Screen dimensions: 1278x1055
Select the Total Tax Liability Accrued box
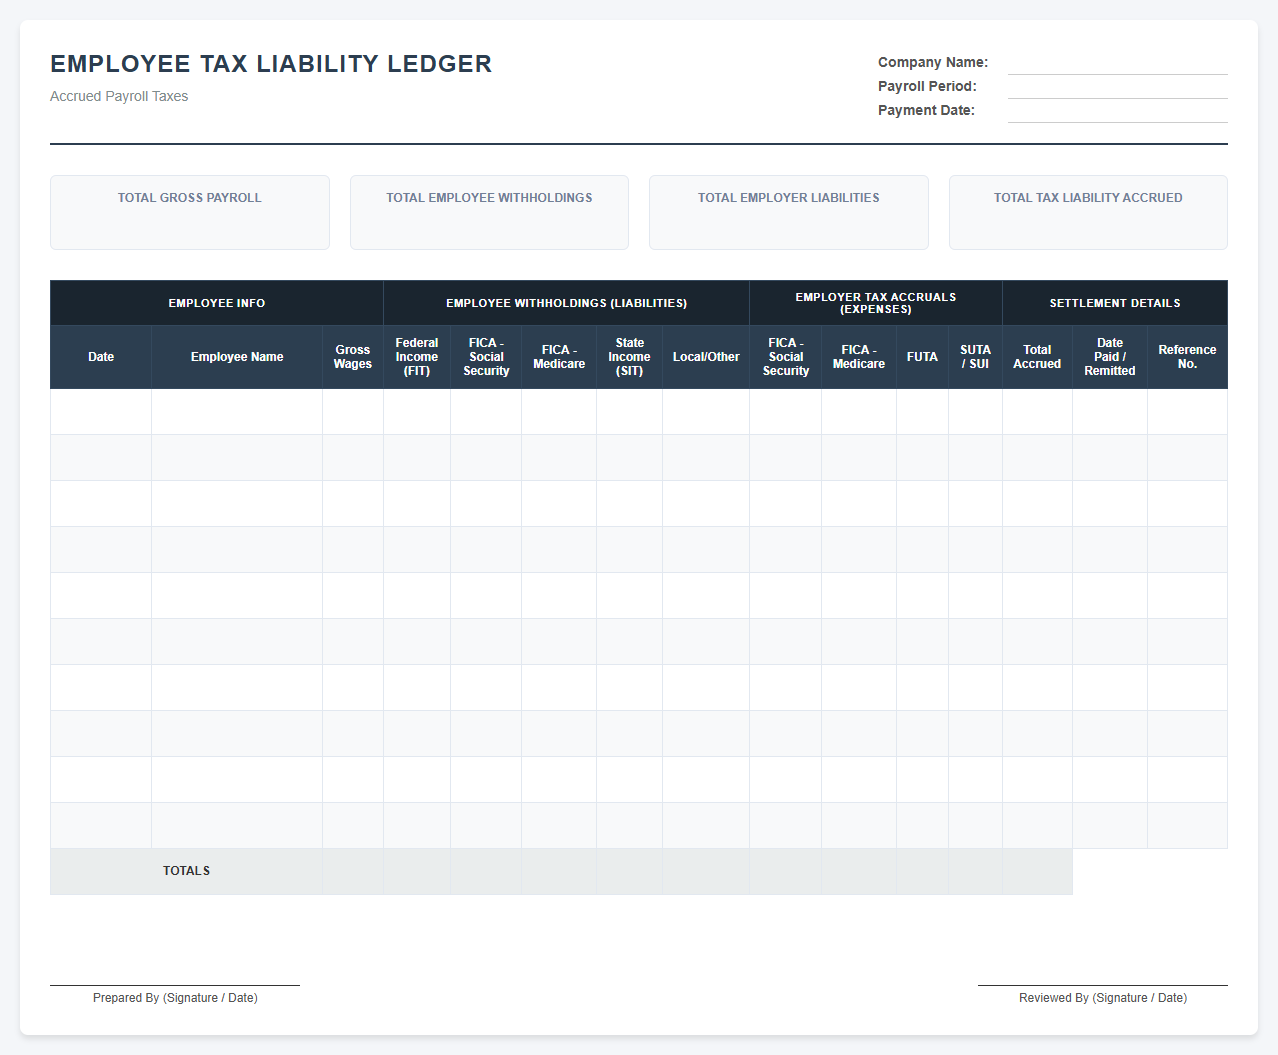(1088, 213)
